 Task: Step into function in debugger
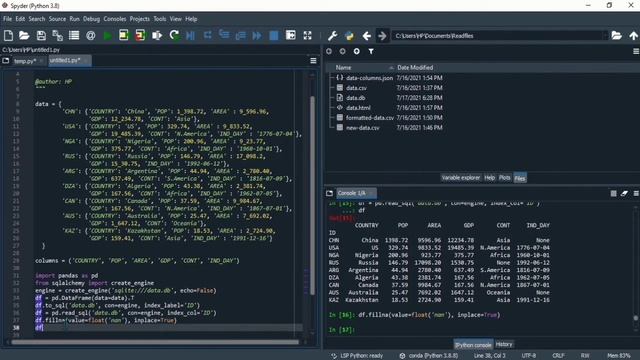point(224,35)
